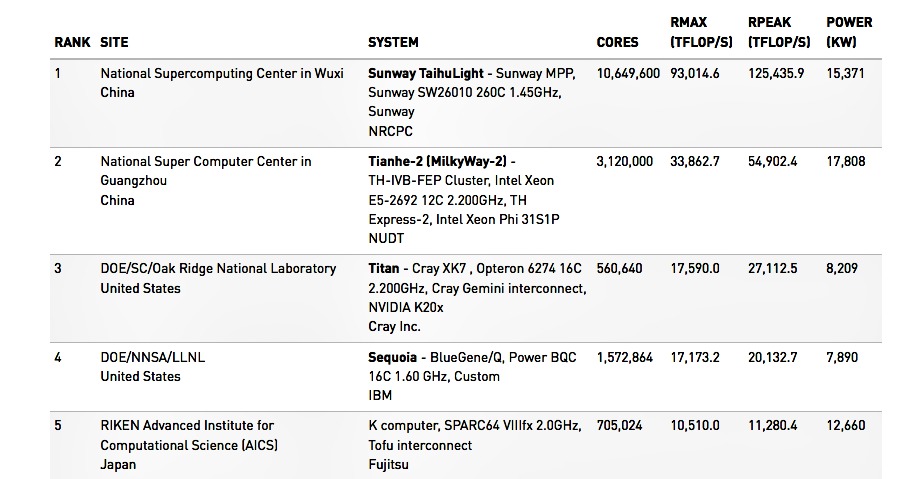Select the 17,808 power value

pyautogui.click(x=846, y=161)
